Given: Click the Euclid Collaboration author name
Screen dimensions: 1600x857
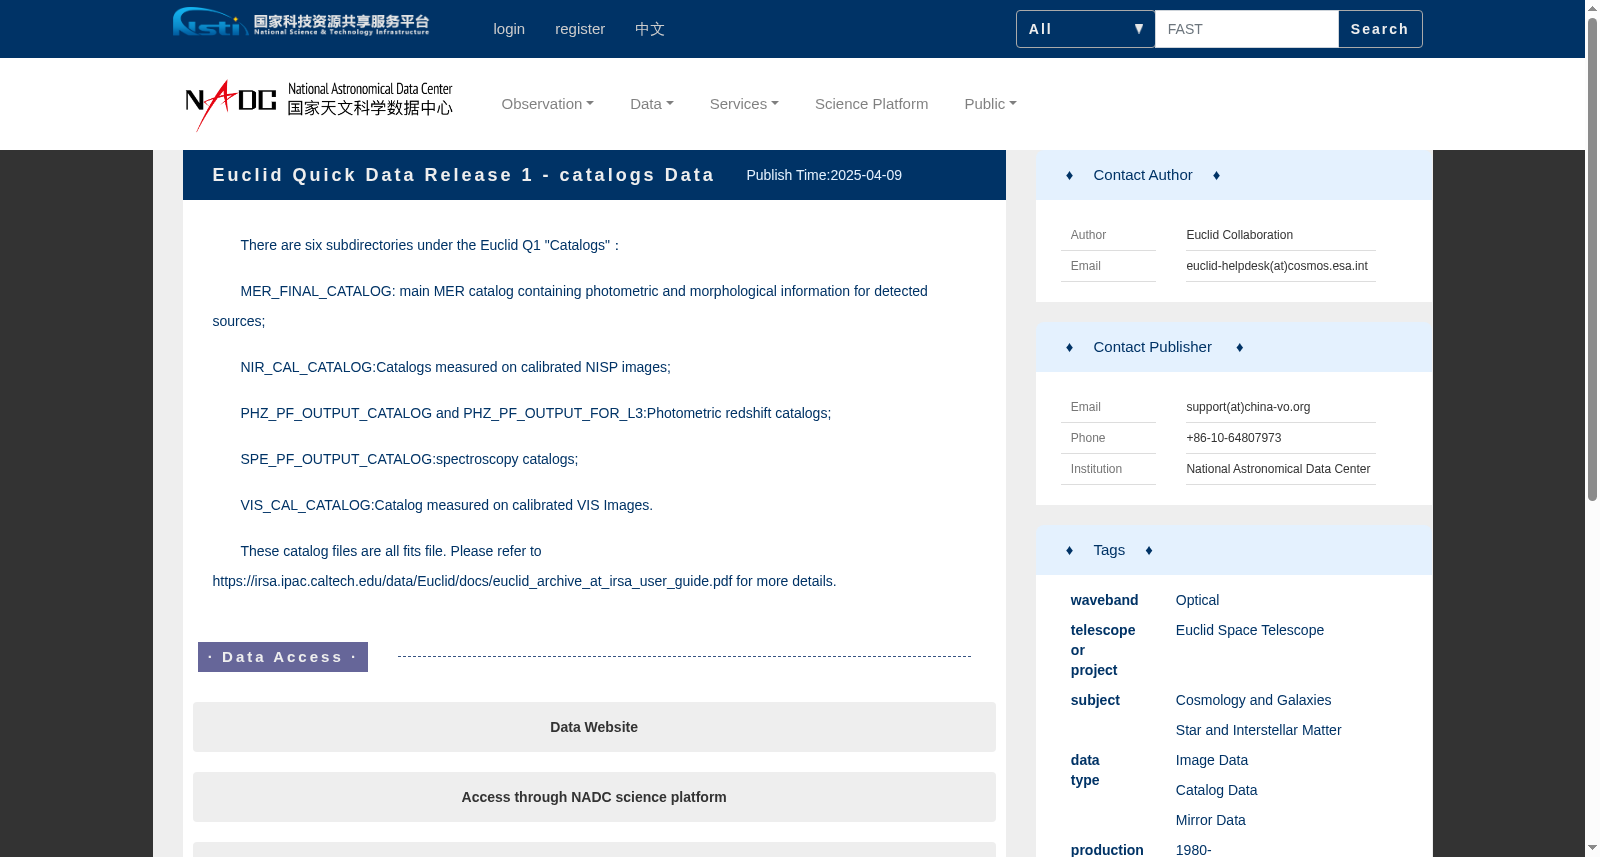Looking at the screenshot, I should [1239, 235].
